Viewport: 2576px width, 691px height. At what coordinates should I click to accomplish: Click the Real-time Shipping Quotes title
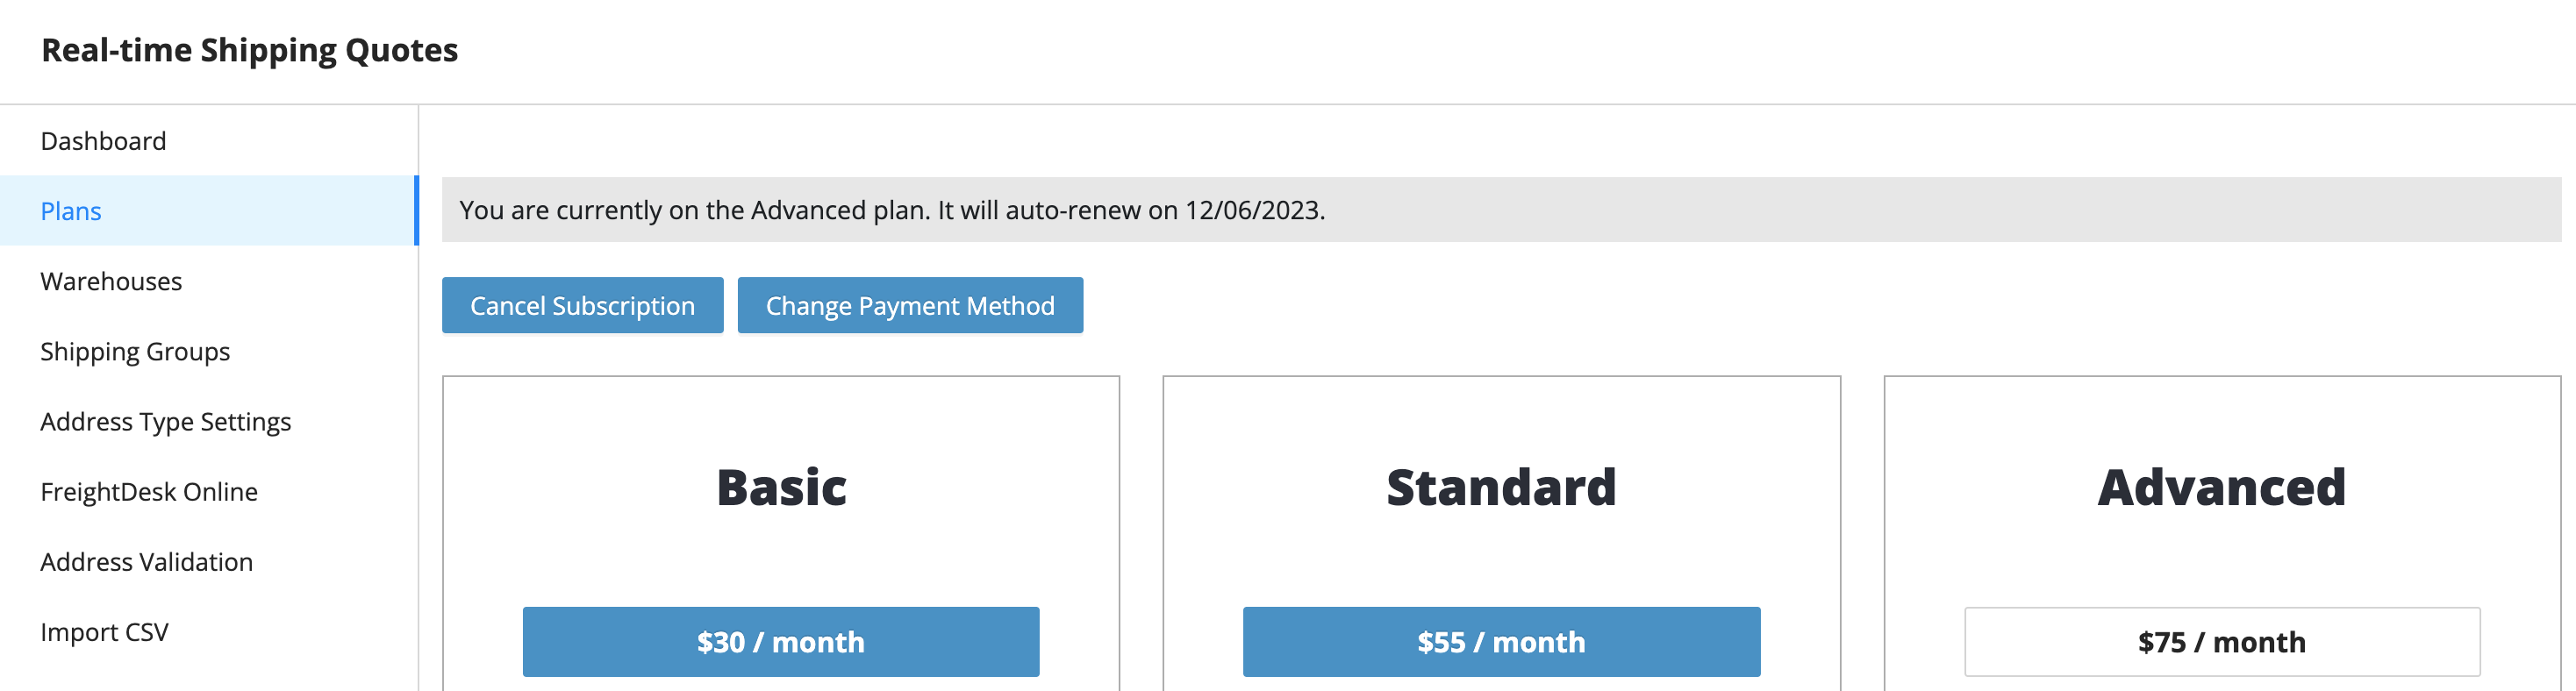(249, 50)
